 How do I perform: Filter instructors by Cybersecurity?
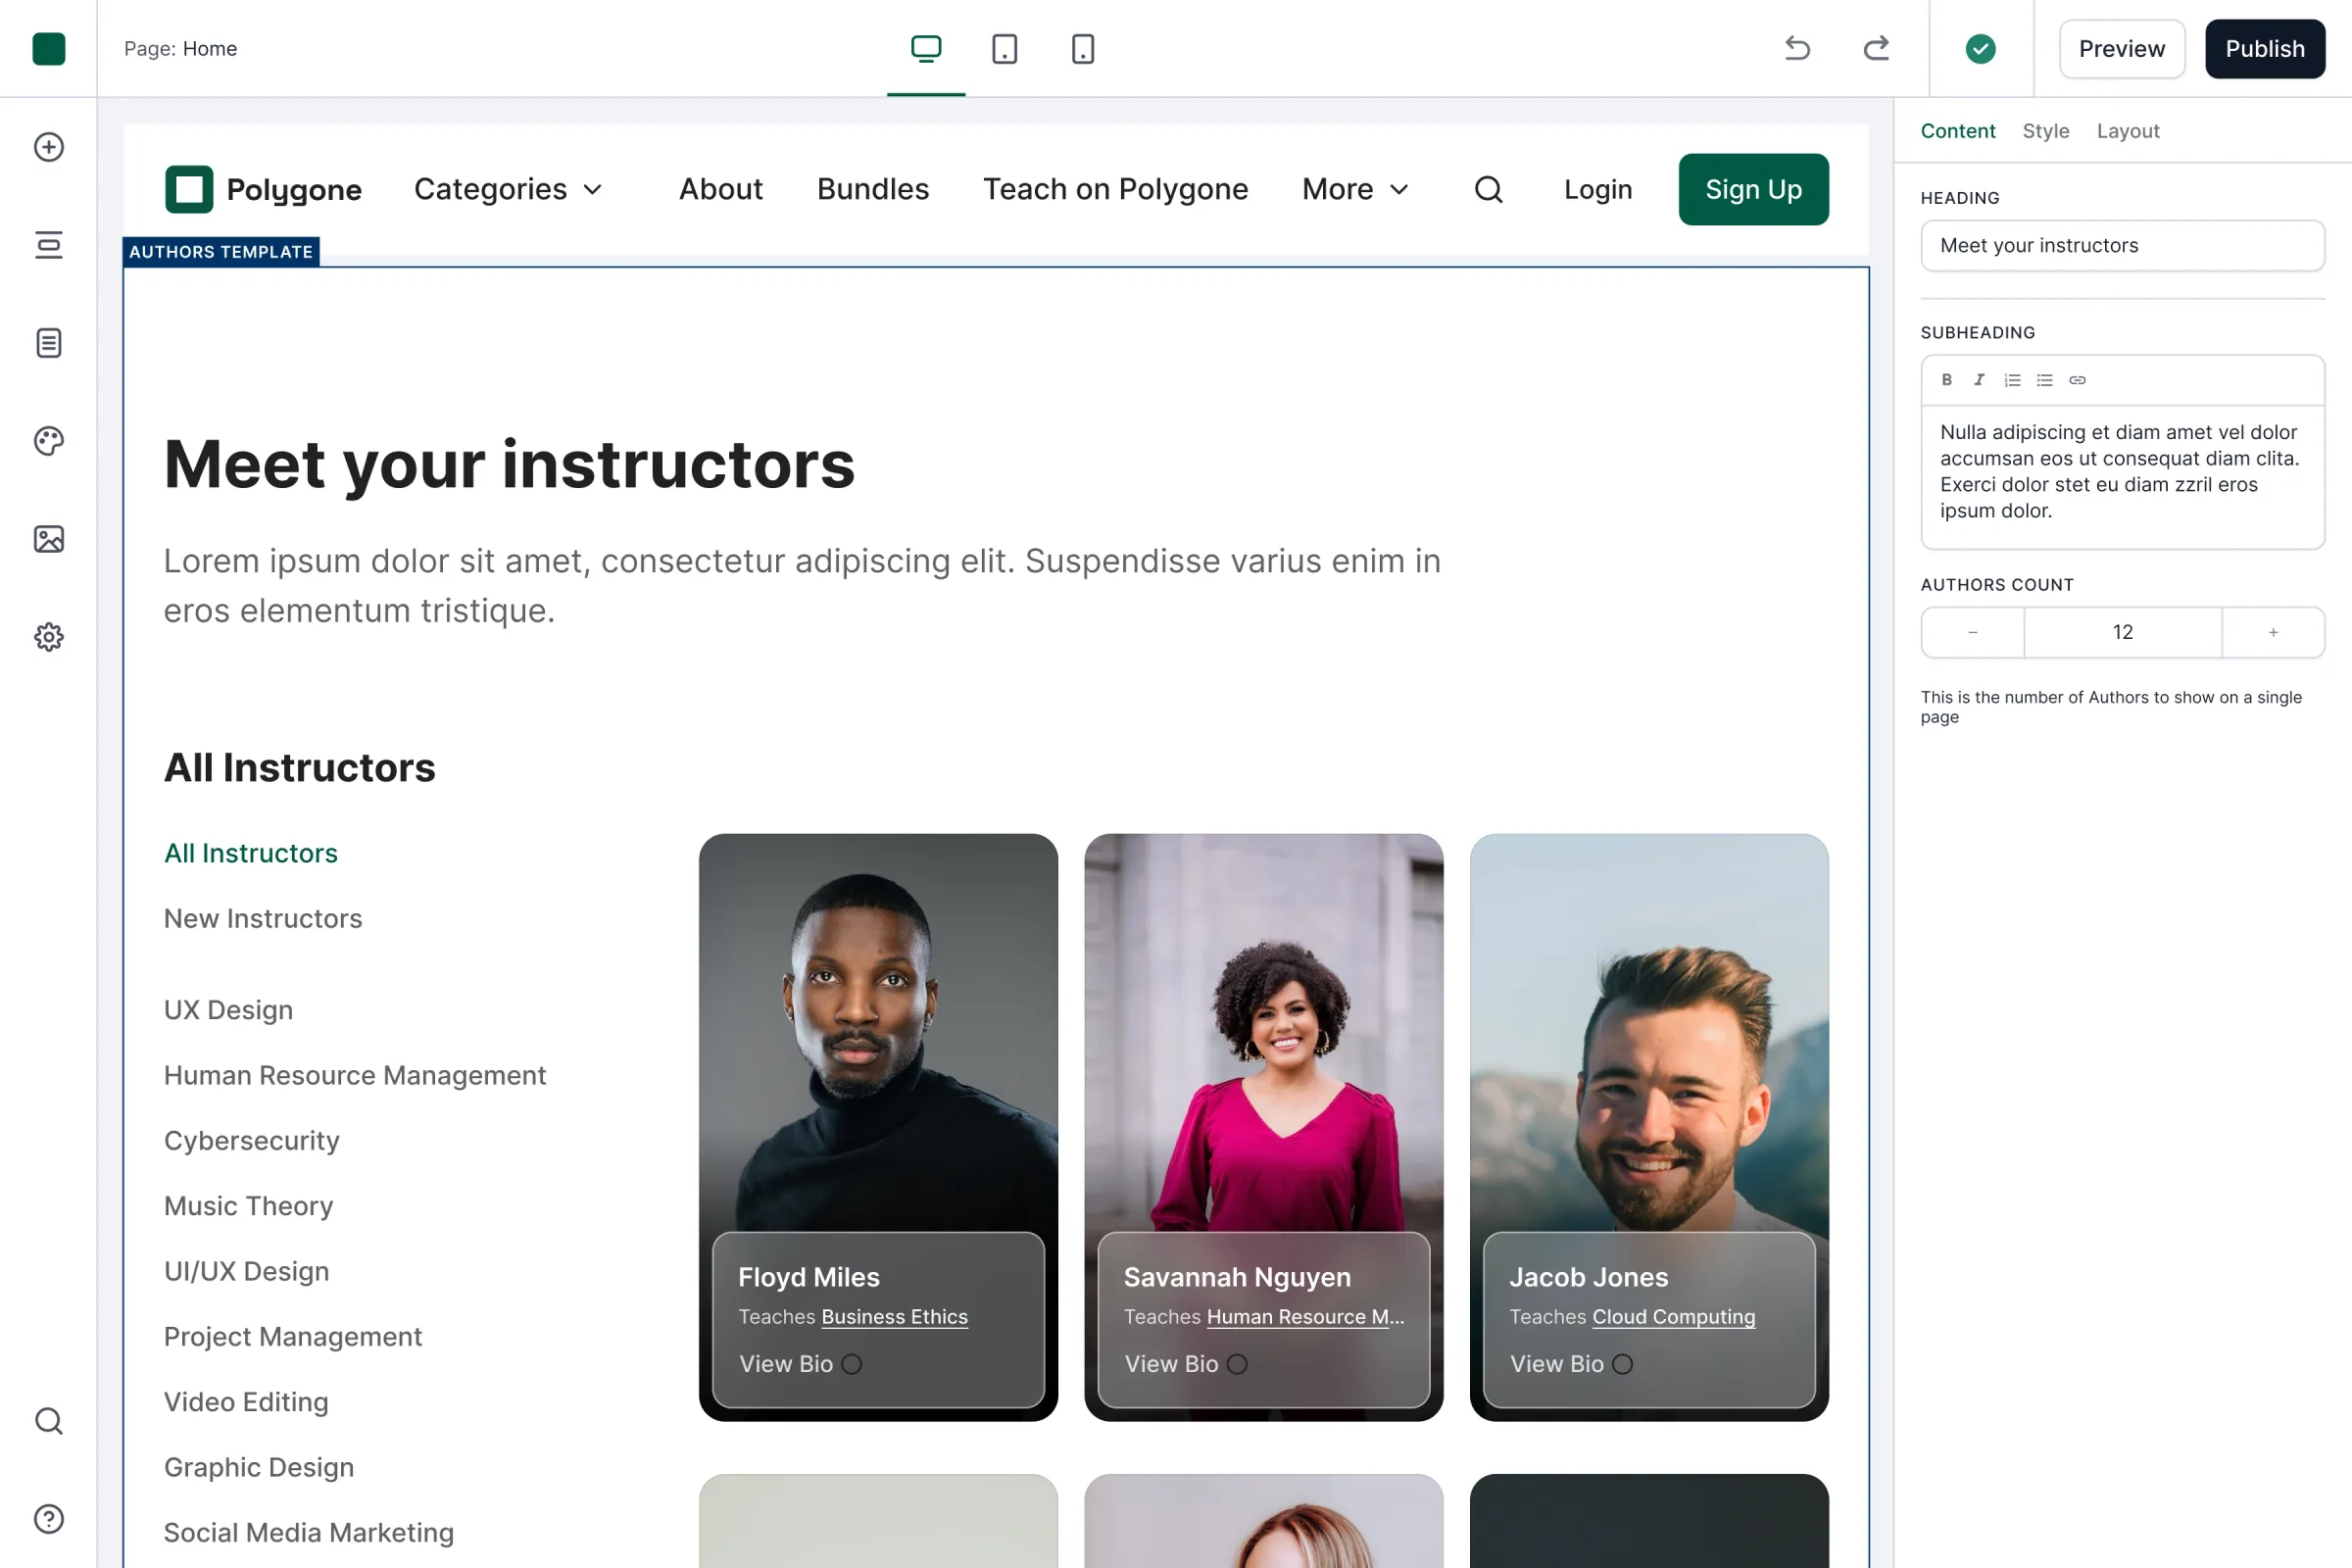(252, 1140)
